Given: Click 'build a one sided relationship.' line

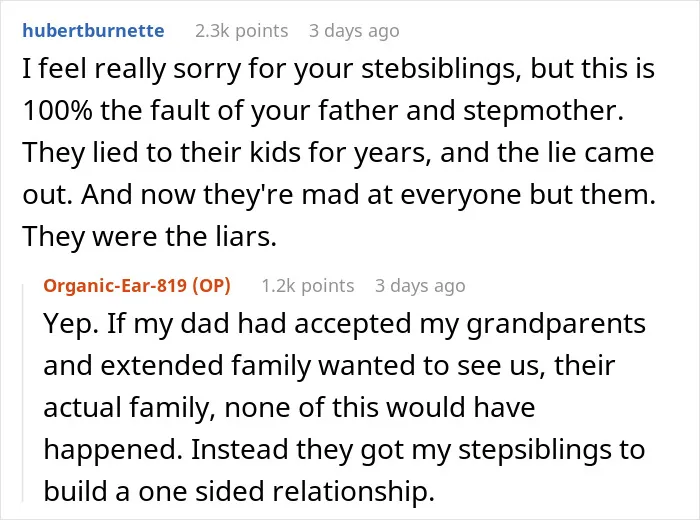Looking at the screenshot, I should 239,491.
